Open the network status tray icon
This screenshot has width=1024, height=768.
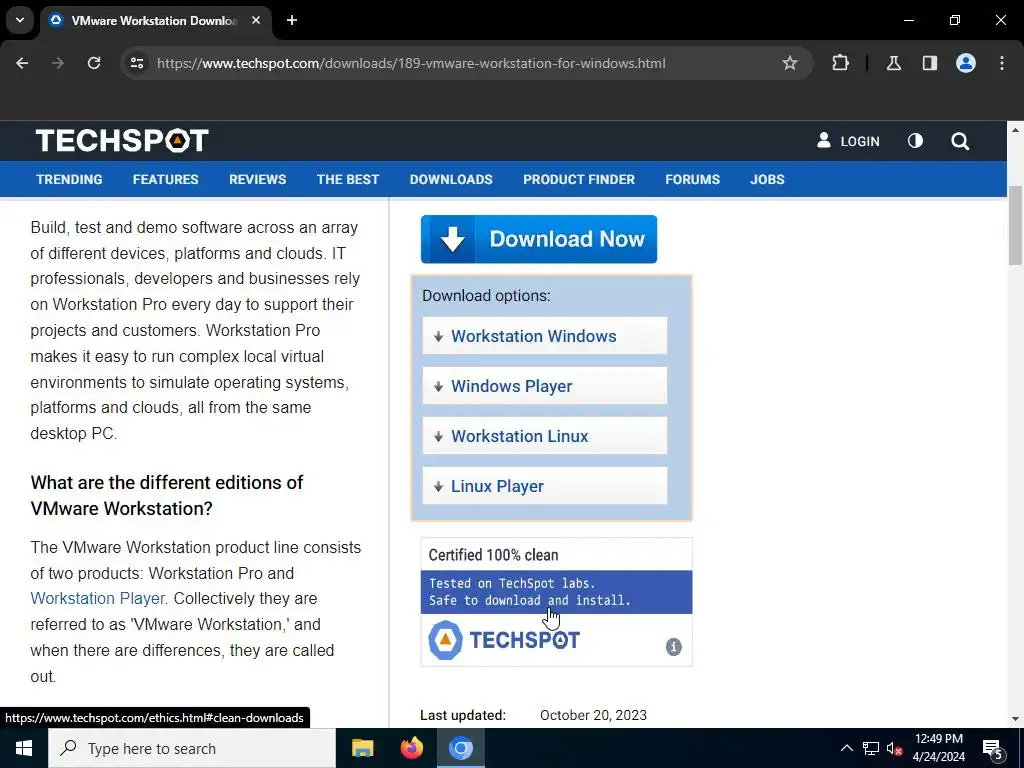871,748
